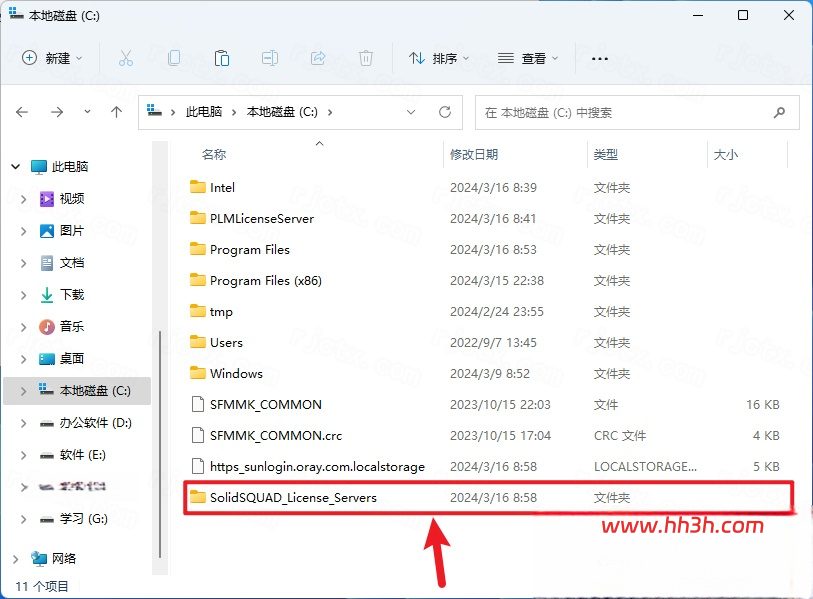Click the navigation pane vertical scrollbar
813x599 pixels.
(x=160, y=443)
